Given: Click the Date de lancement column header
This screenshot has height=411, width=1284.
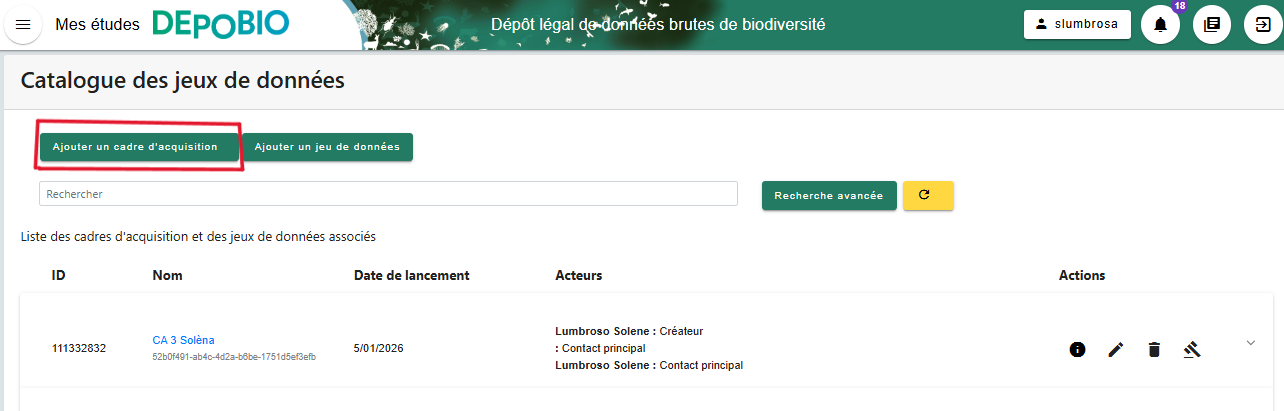Looking at the screenshot, I should tap(411, 275).
